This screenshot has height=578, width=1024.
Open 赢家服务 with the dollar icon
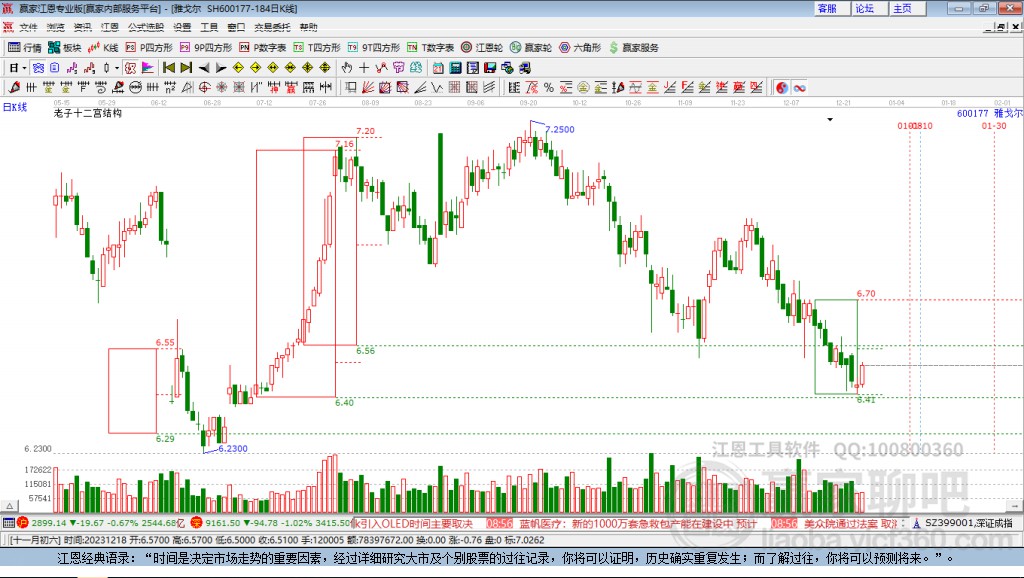coord(633,48)
